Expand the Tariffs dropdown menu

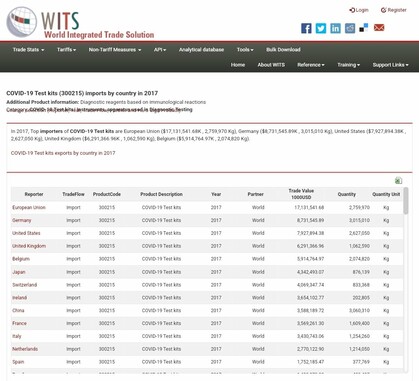pyautogui.click(x=66, y=50)
